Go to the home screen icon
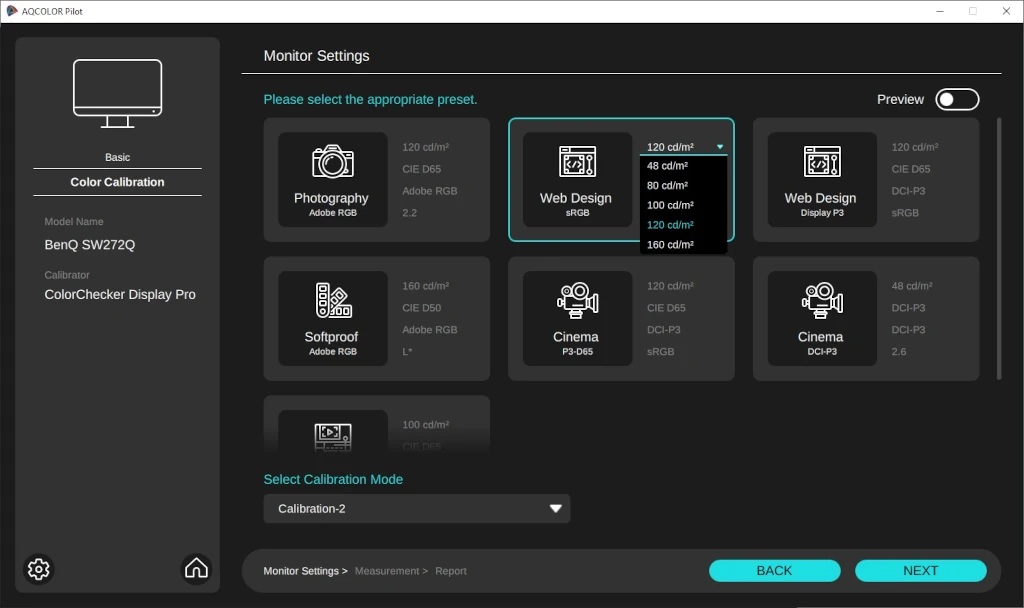 pyautogui.click(x=196, y=568)
